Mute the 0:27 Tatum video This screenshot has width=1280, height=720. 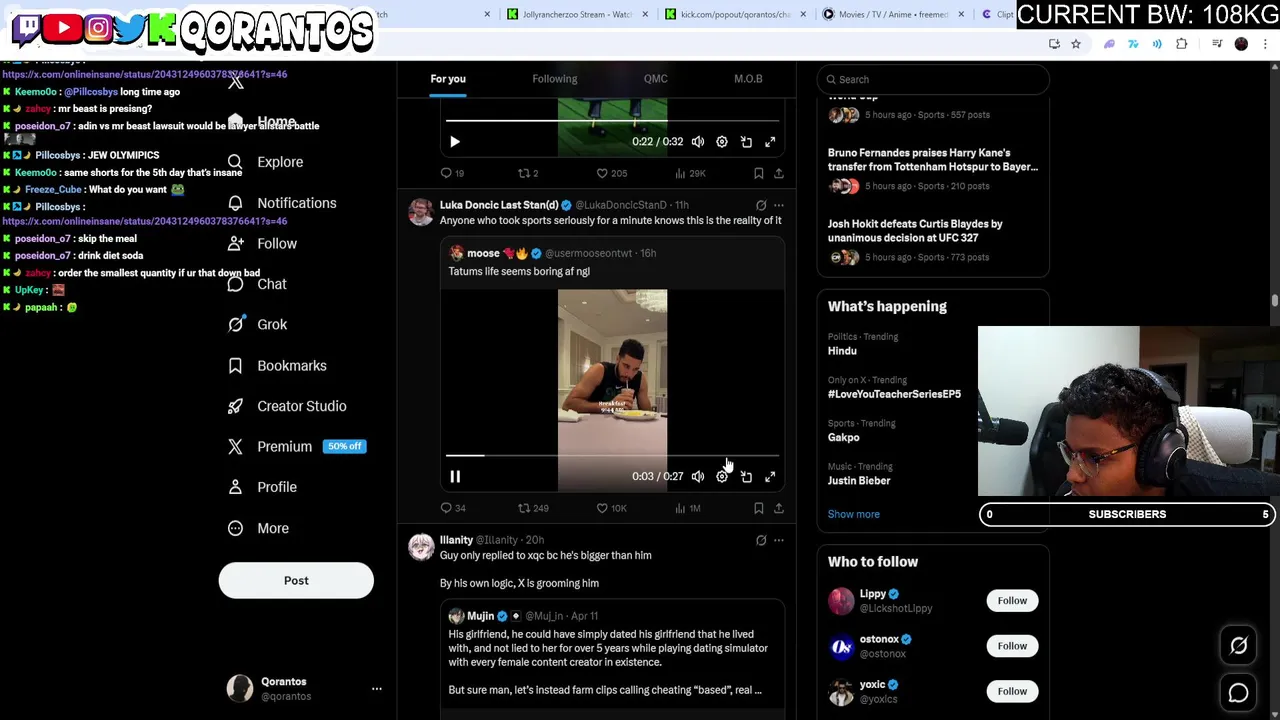[x=698, y=477]
